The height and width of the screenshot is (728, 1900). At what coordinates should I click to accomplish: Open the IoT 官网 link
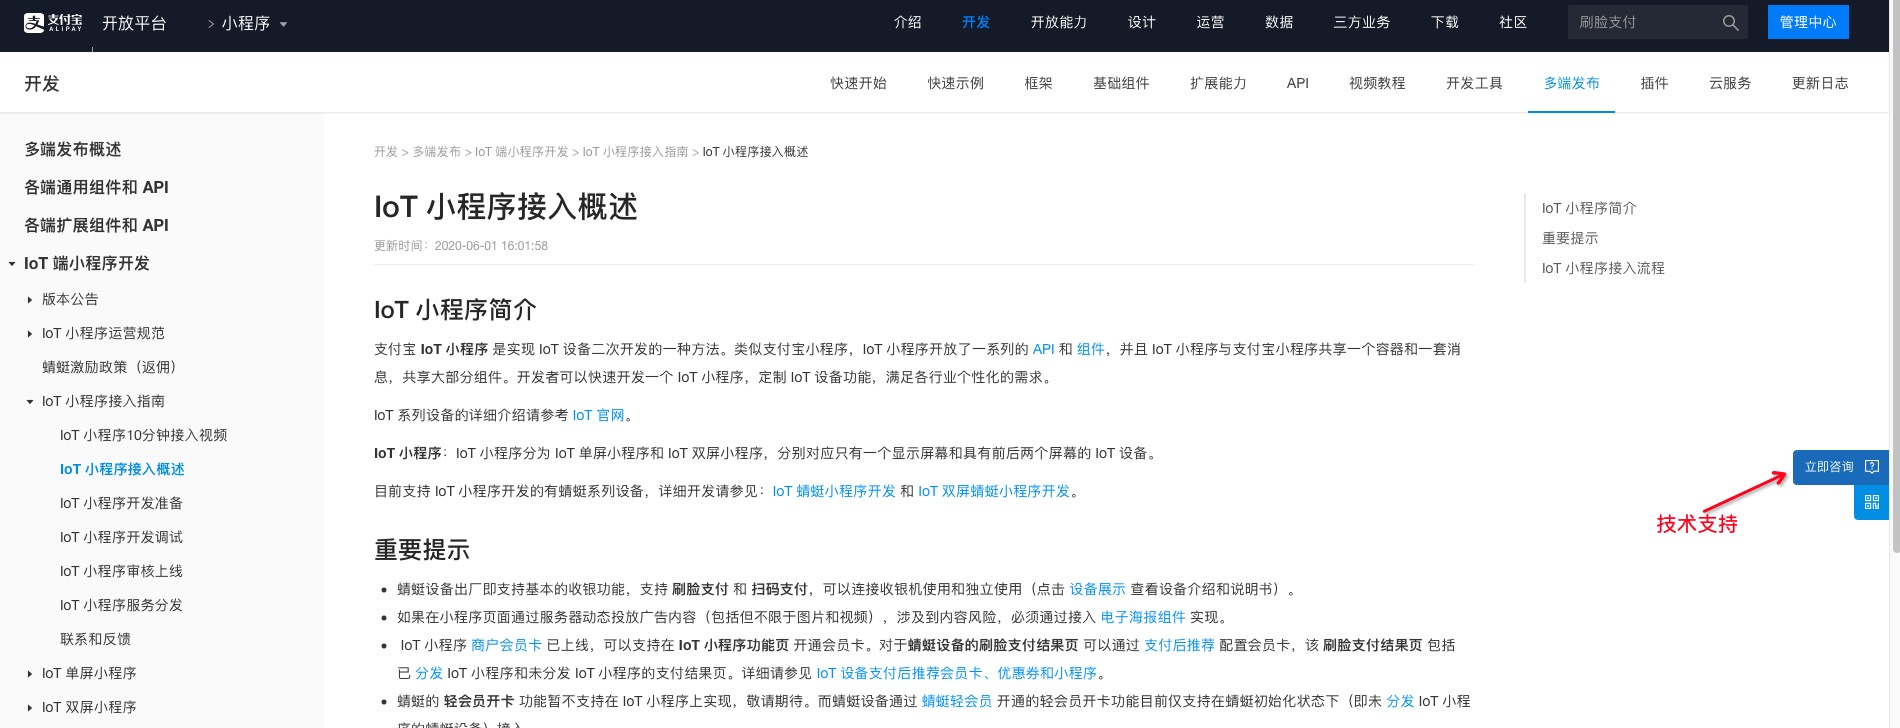pos(598,415)
